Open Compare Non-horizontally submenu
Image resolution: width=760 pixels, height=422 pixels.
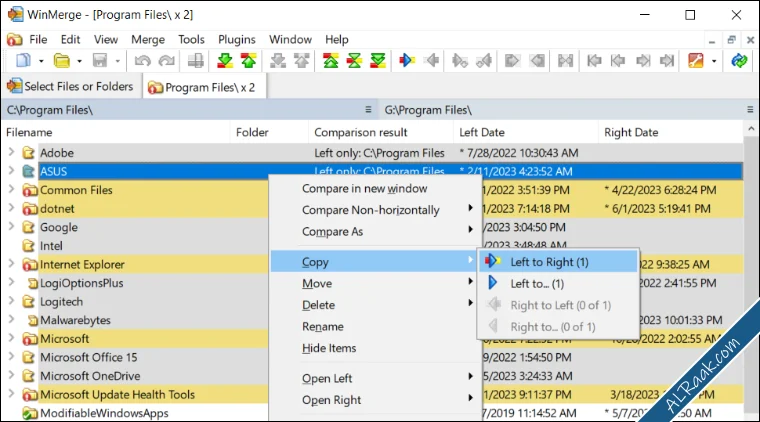[x=373, y=210]
